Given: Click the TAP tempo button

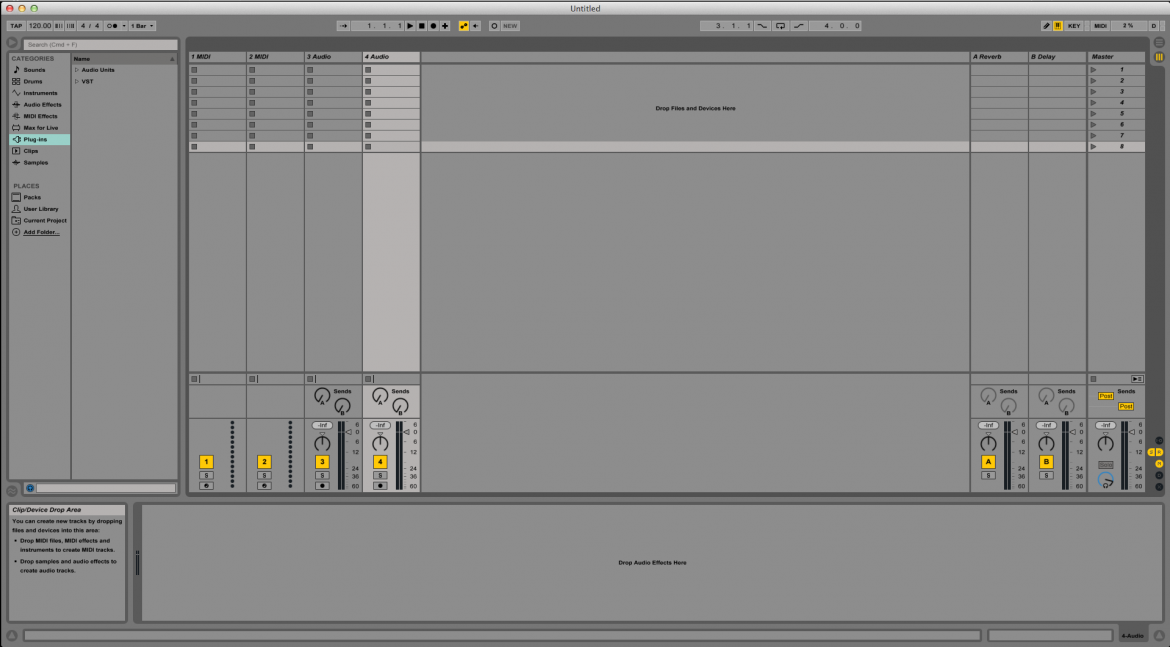Looking at the screenshot, I should [x=16, y=26].
